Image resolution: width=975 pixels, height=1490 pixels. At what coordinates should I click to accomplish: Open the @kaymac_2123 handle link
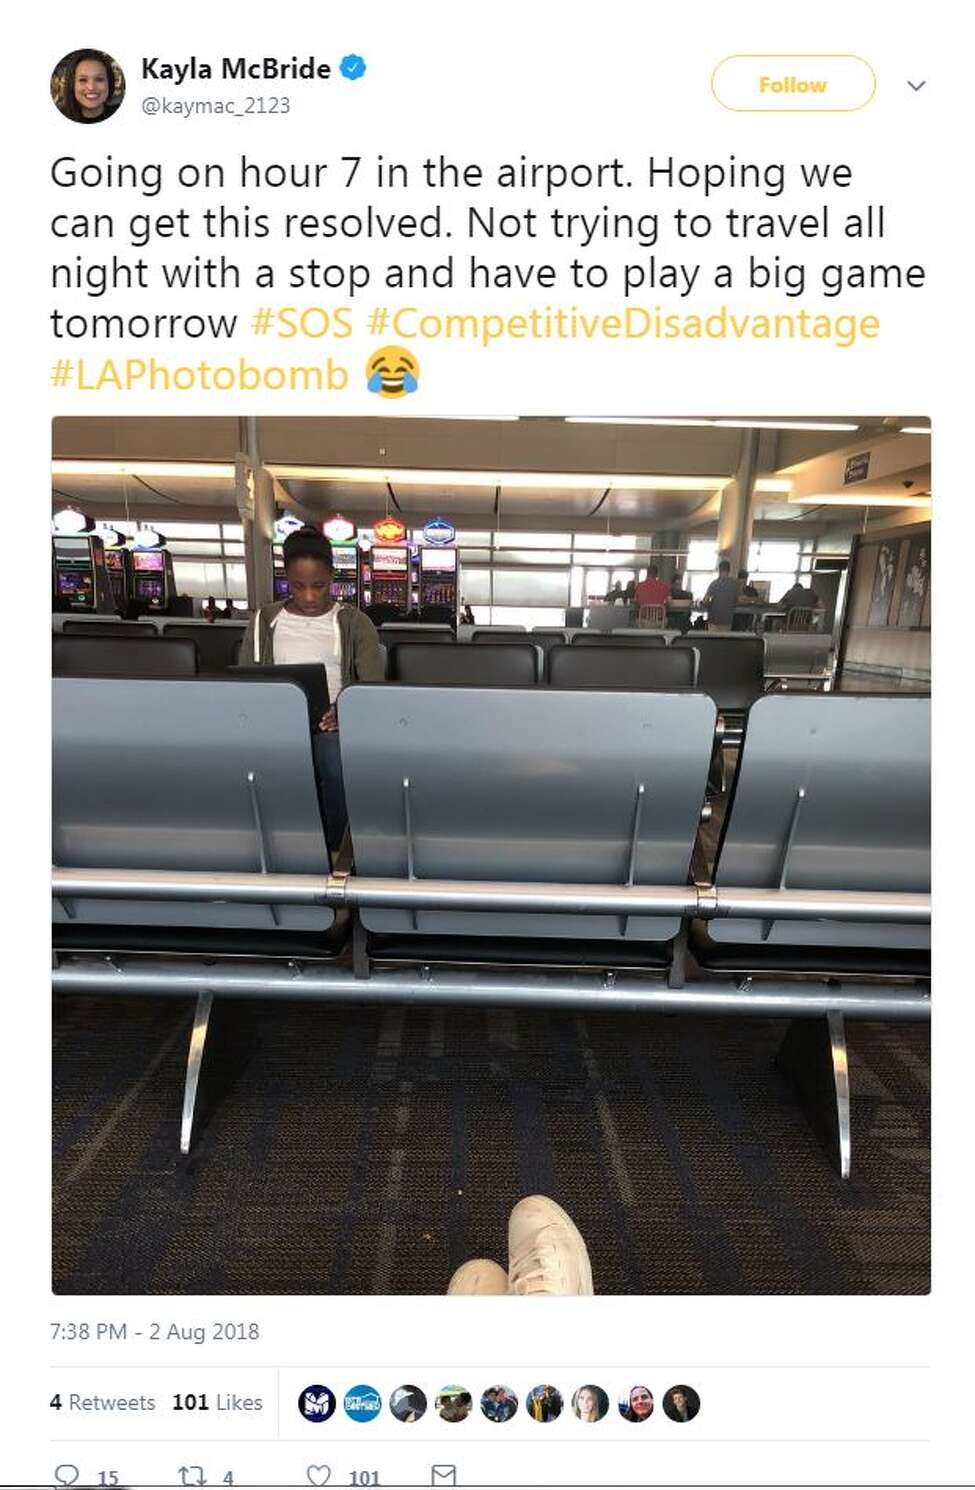tap(215, 105)
